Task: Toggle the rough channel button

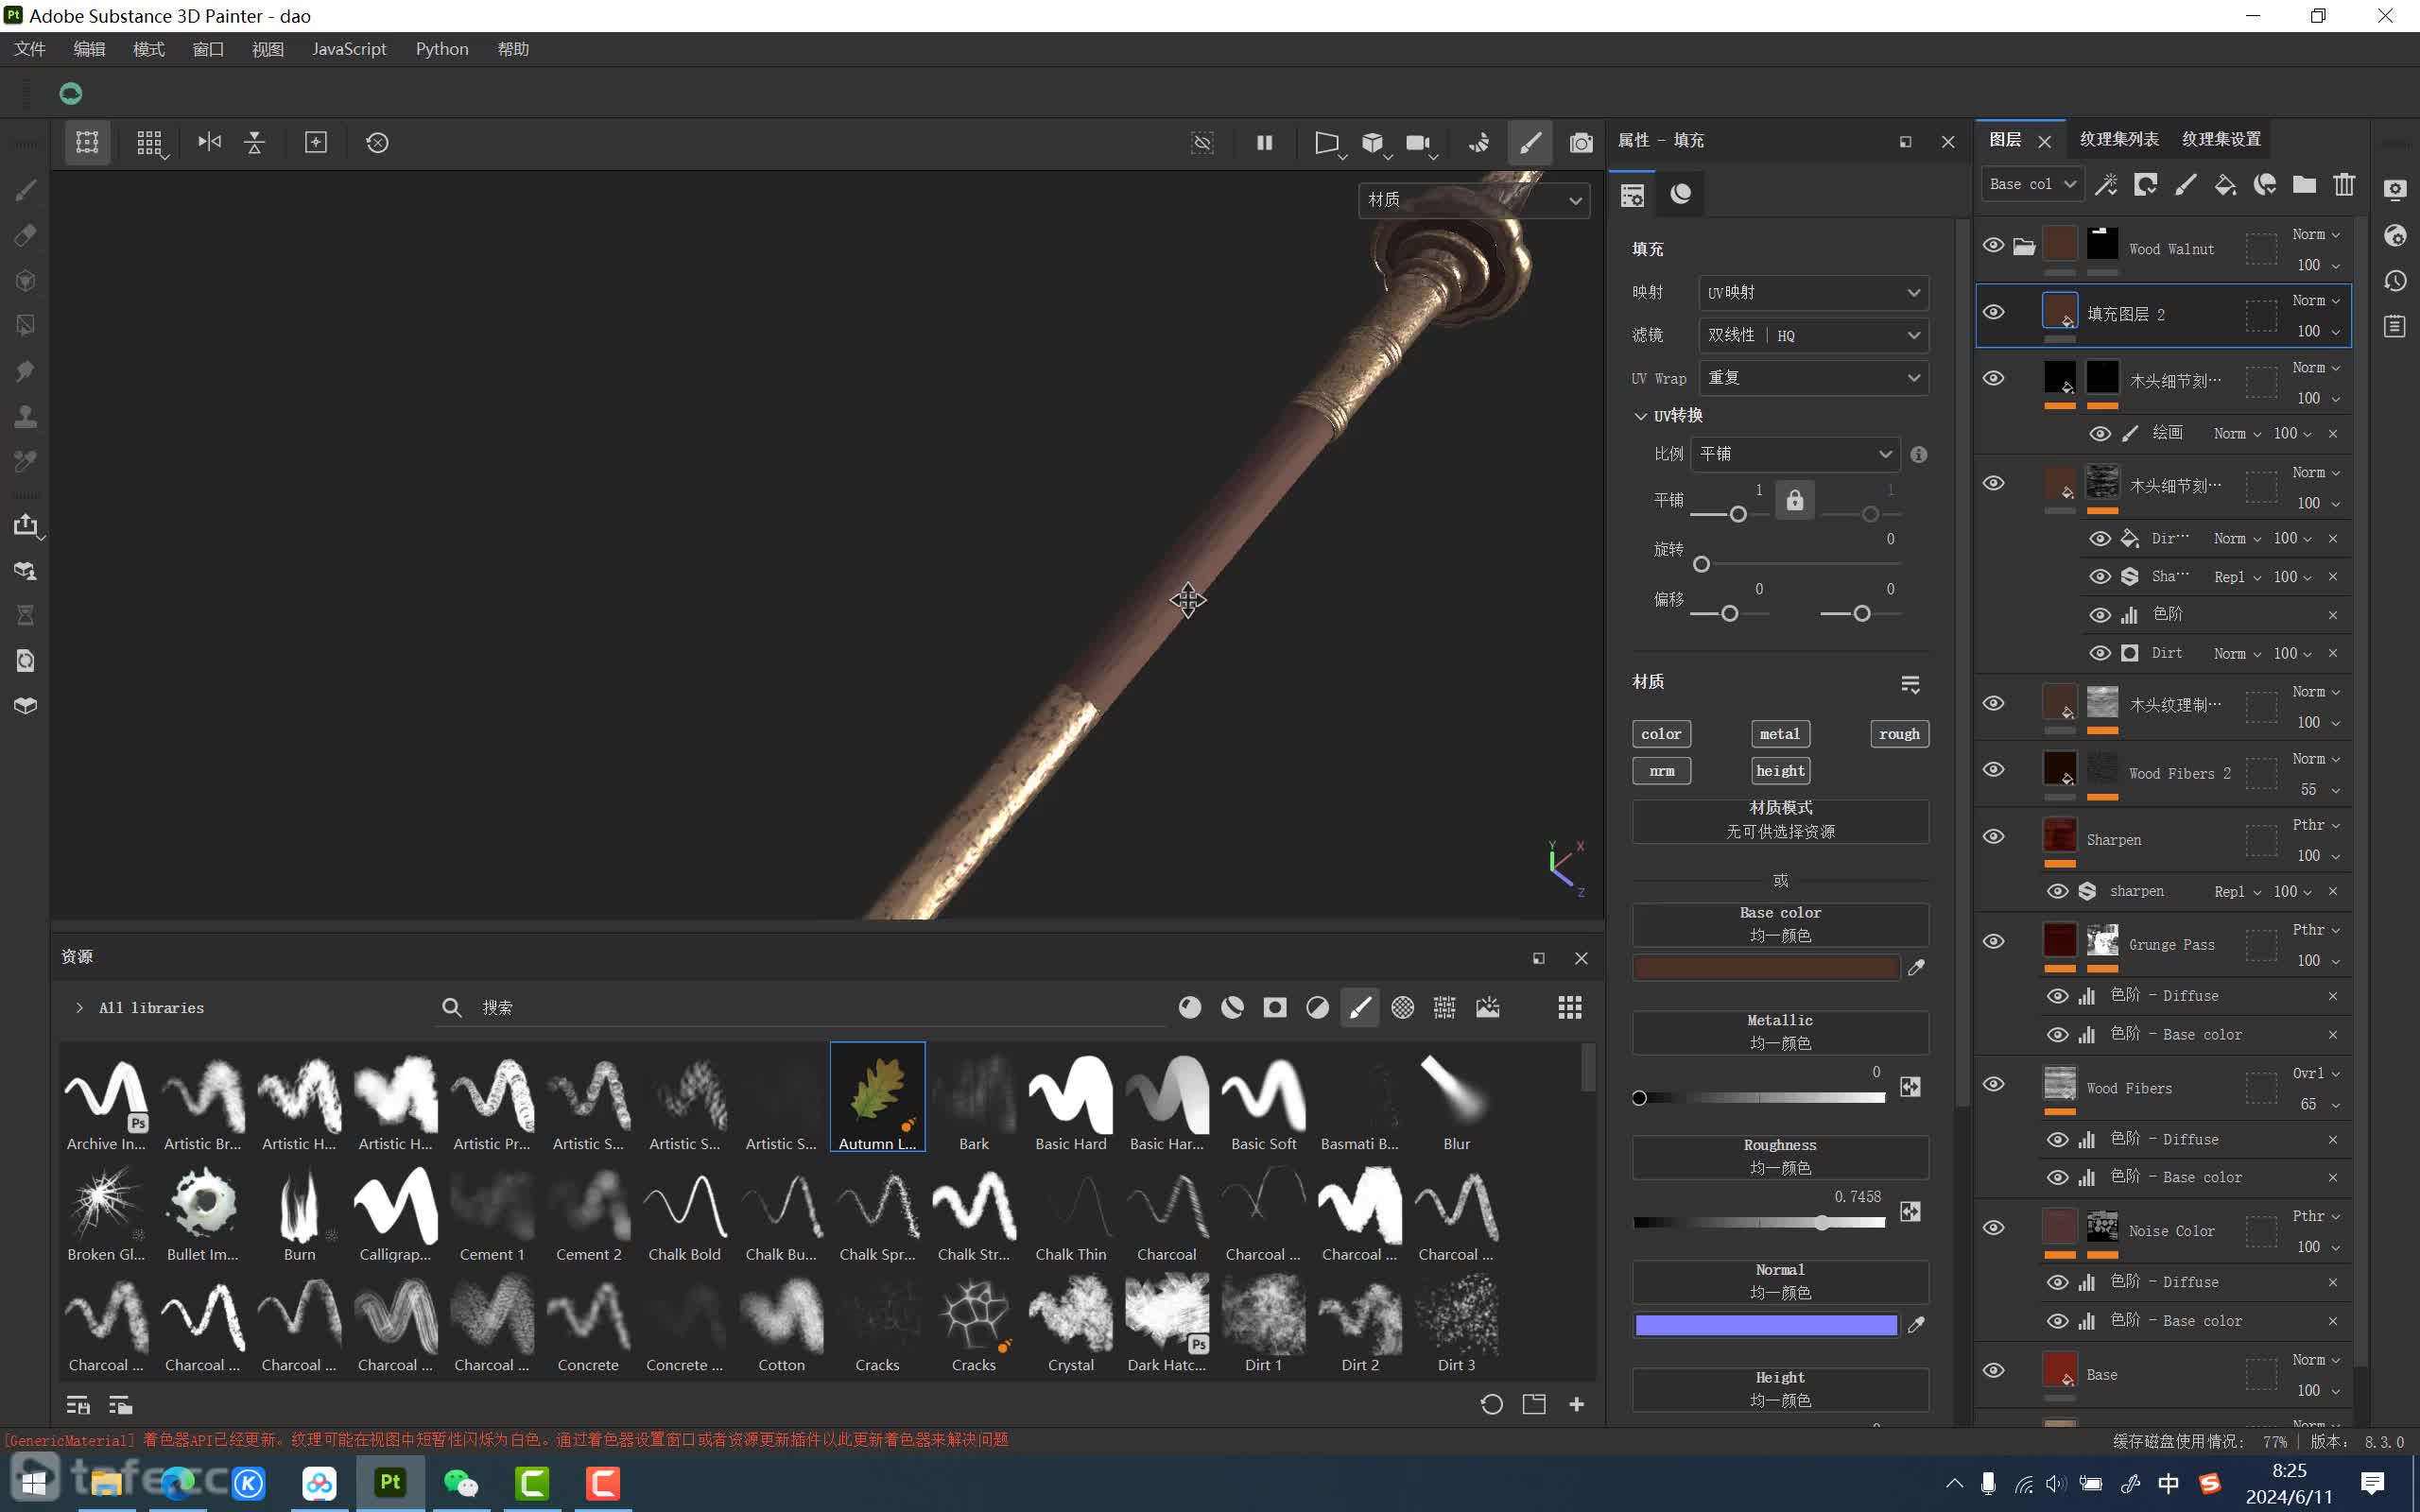Action: pyautogui.click(x=1899, y=734)
